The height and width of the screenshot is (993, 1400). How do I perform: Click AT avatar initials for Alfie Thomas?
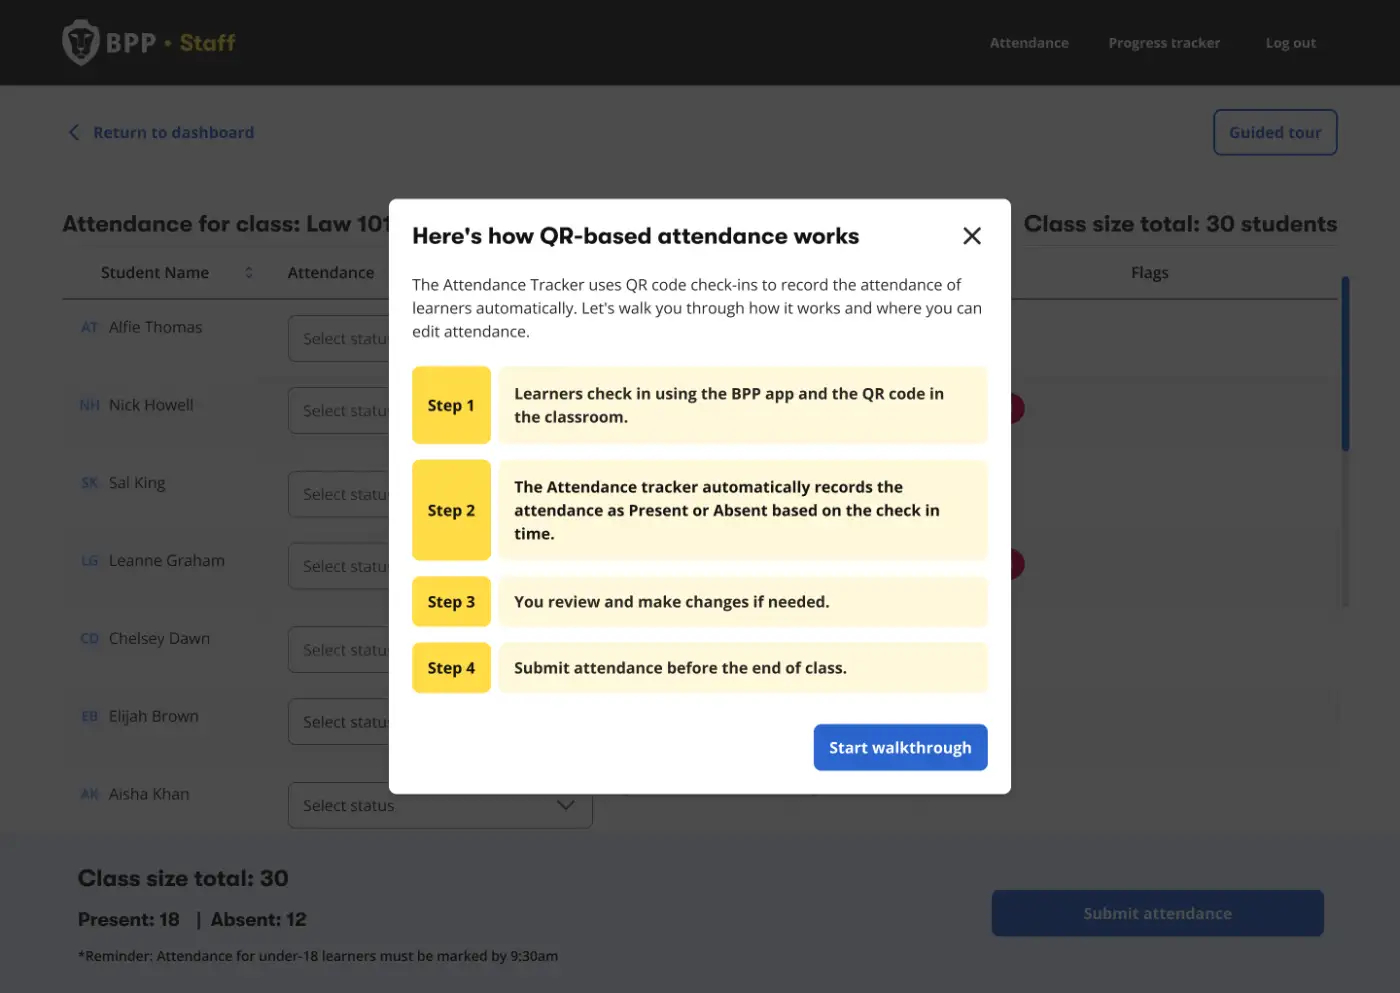pos(90,327)
